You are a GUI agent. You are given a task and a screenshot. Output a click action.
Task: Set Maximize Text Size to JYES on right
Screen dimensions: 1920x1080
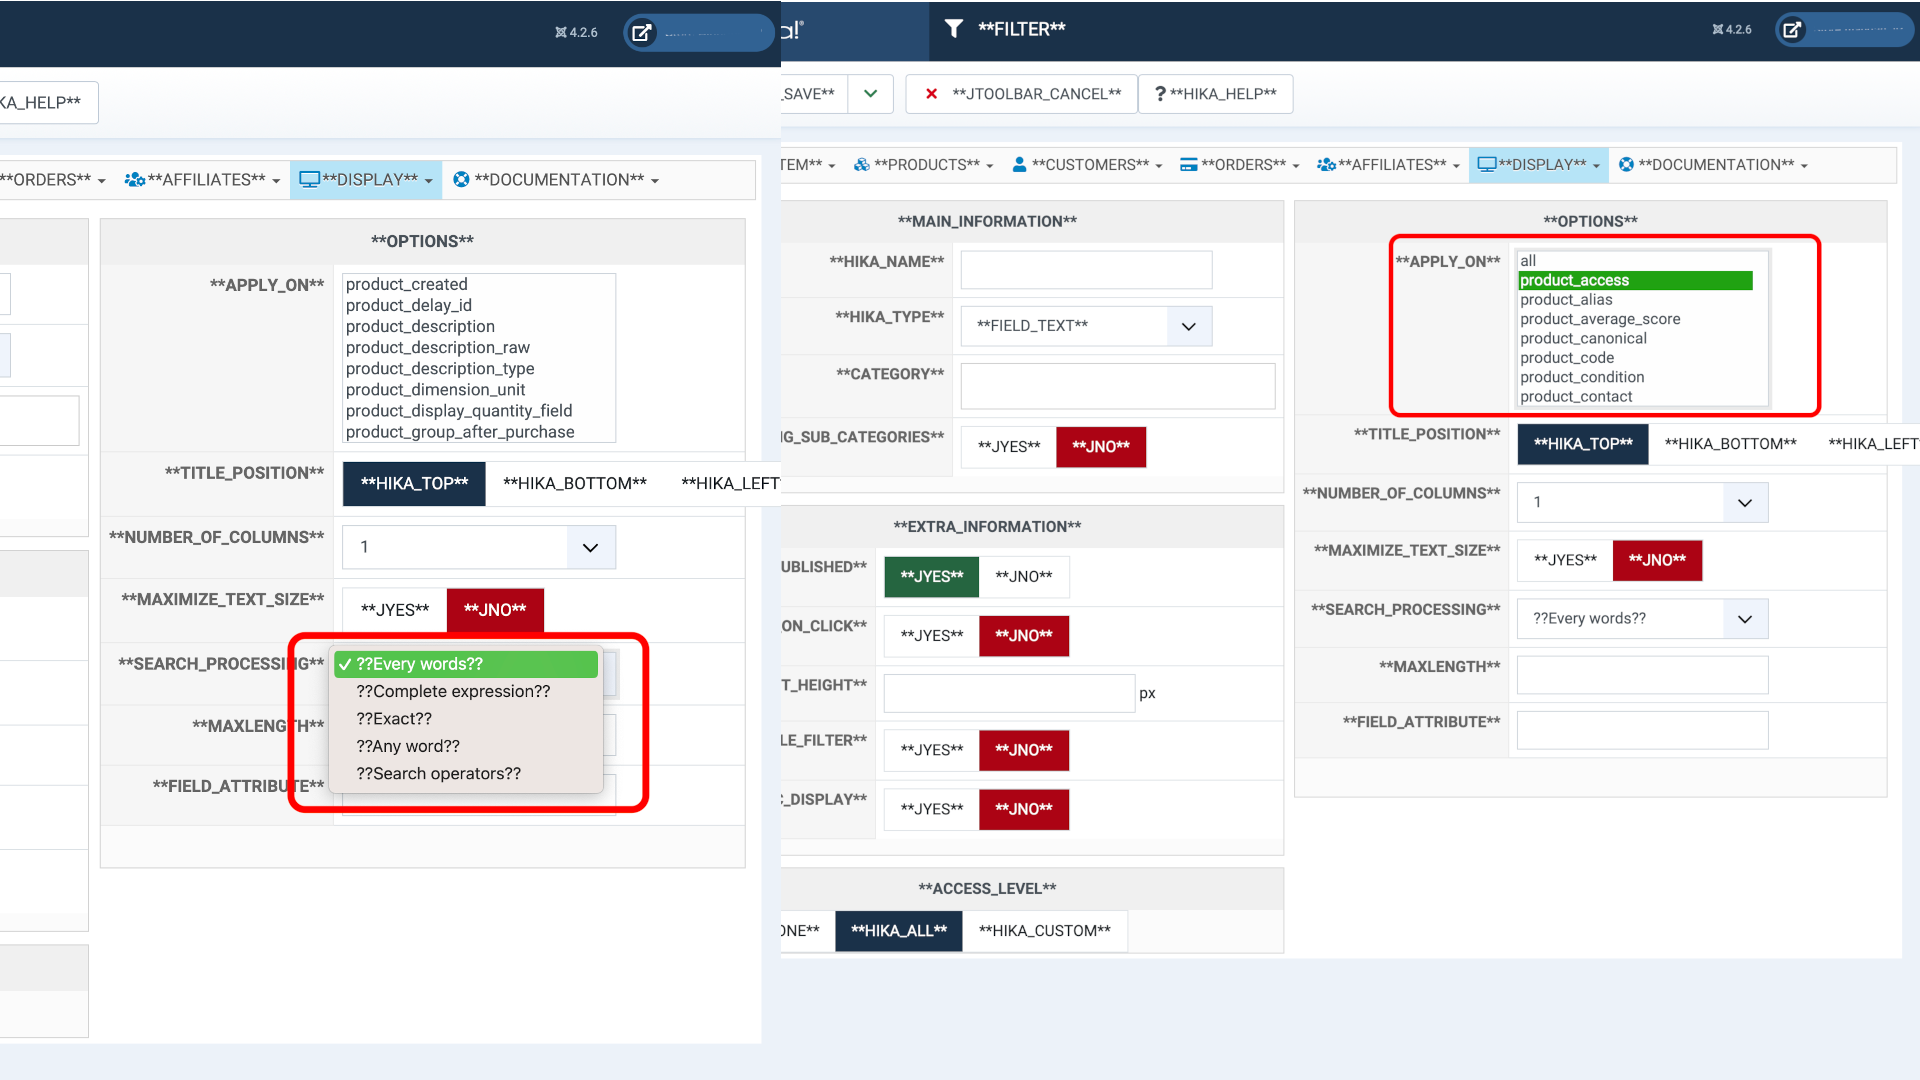click(1565, 560)
